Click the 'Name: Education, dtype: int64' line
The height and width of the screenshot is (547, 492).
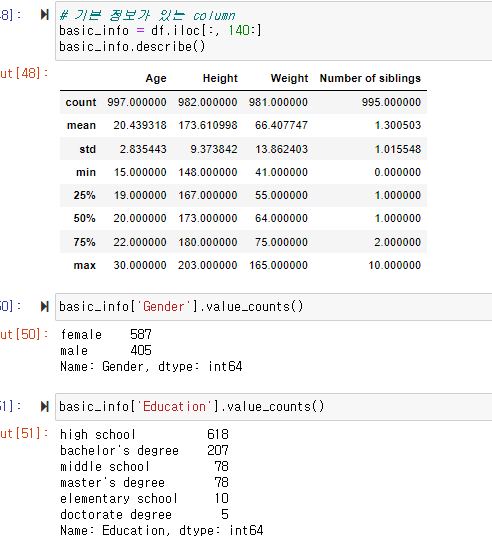162,531
